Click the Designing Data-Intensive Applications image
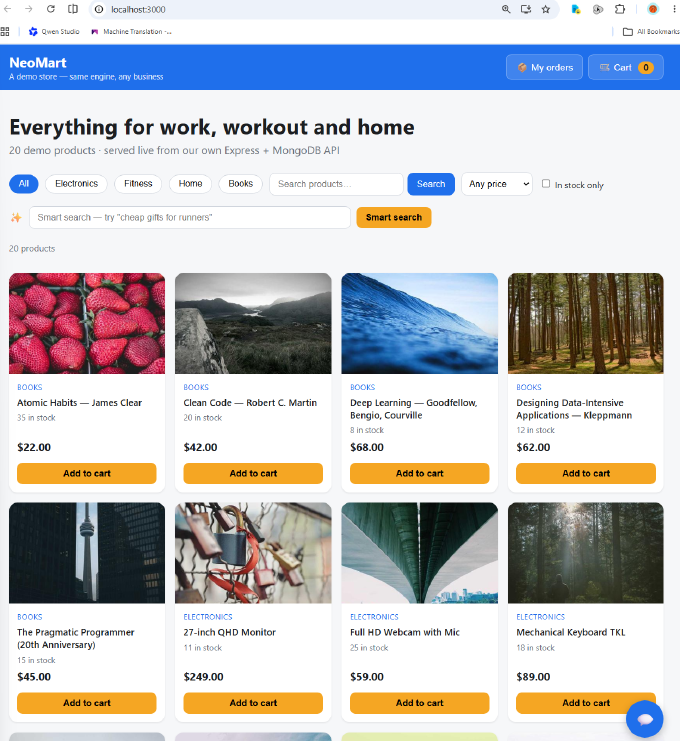680x741 pixels. click(586, 323)
